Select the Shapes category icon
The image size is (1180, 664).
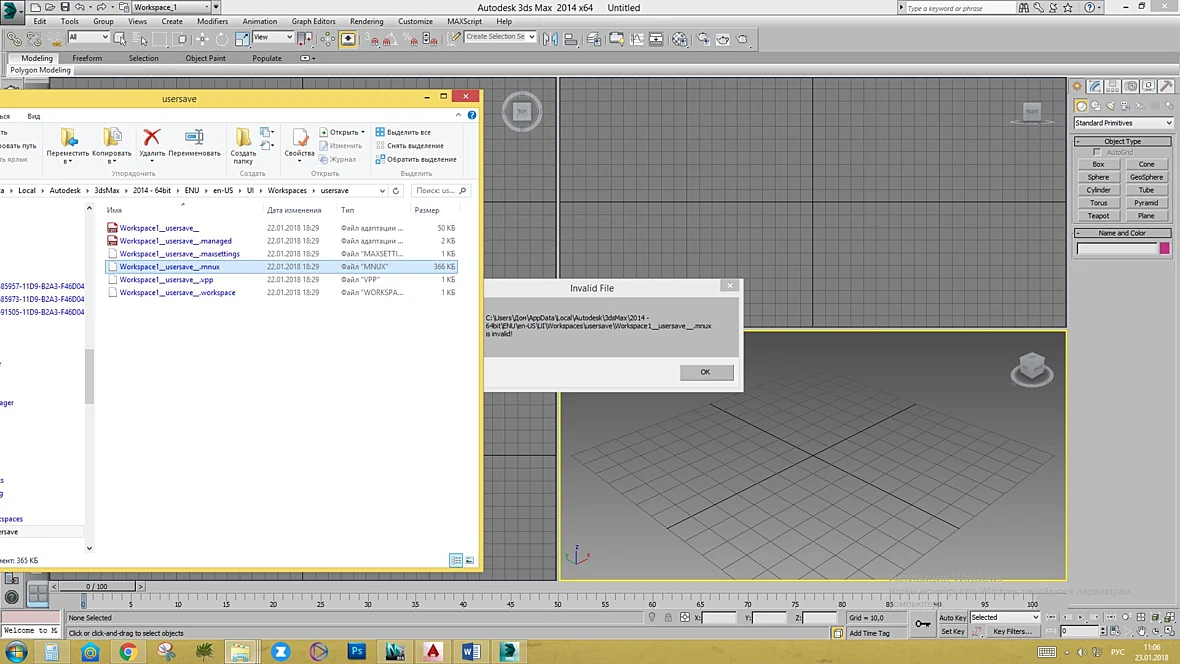pyautogui.click(x=1096, y=105)
